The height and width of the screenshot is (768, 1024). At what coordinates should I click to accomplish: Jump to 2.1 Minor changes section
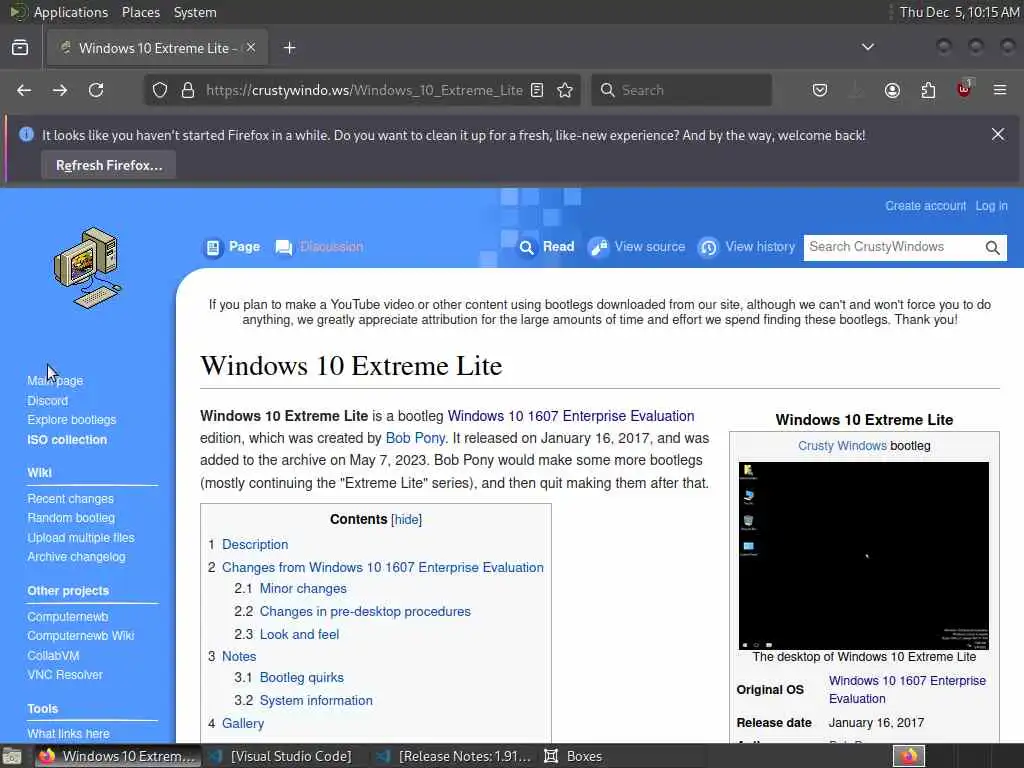click(x=303, y=588)
